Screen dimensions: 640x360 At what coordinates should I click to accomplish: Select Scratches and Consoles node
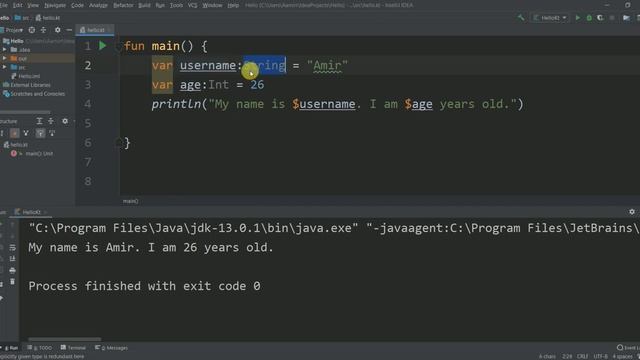coord(34,94)
